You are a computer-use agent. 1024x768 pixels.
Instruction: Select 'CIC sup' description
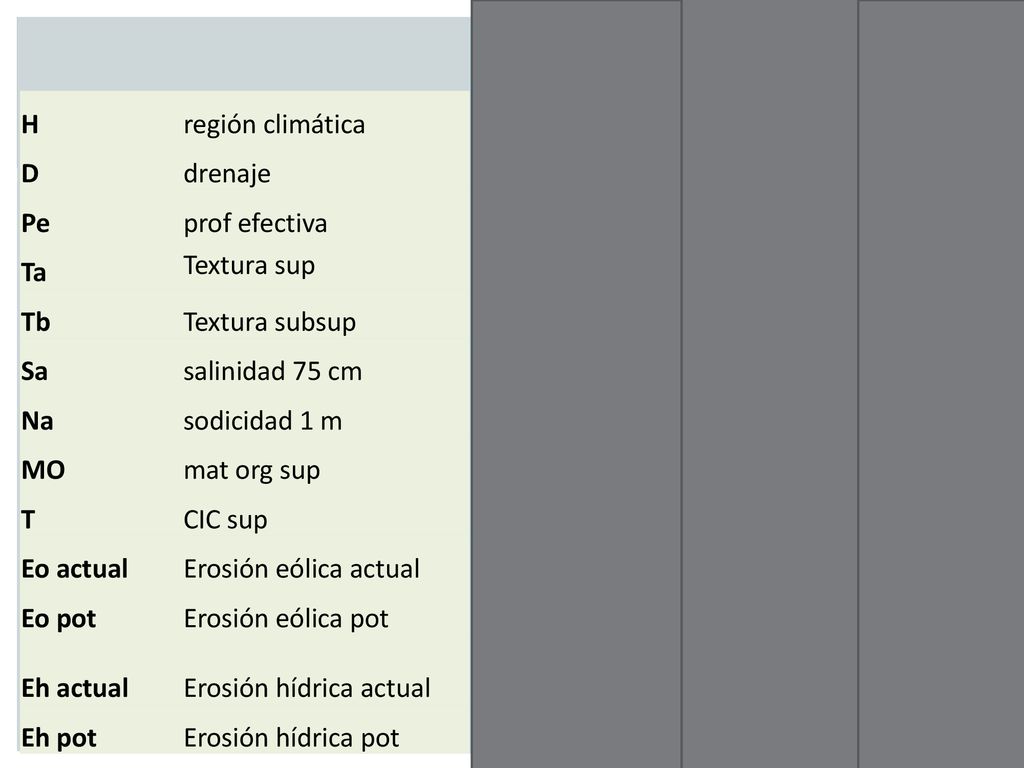pos(226,520)
